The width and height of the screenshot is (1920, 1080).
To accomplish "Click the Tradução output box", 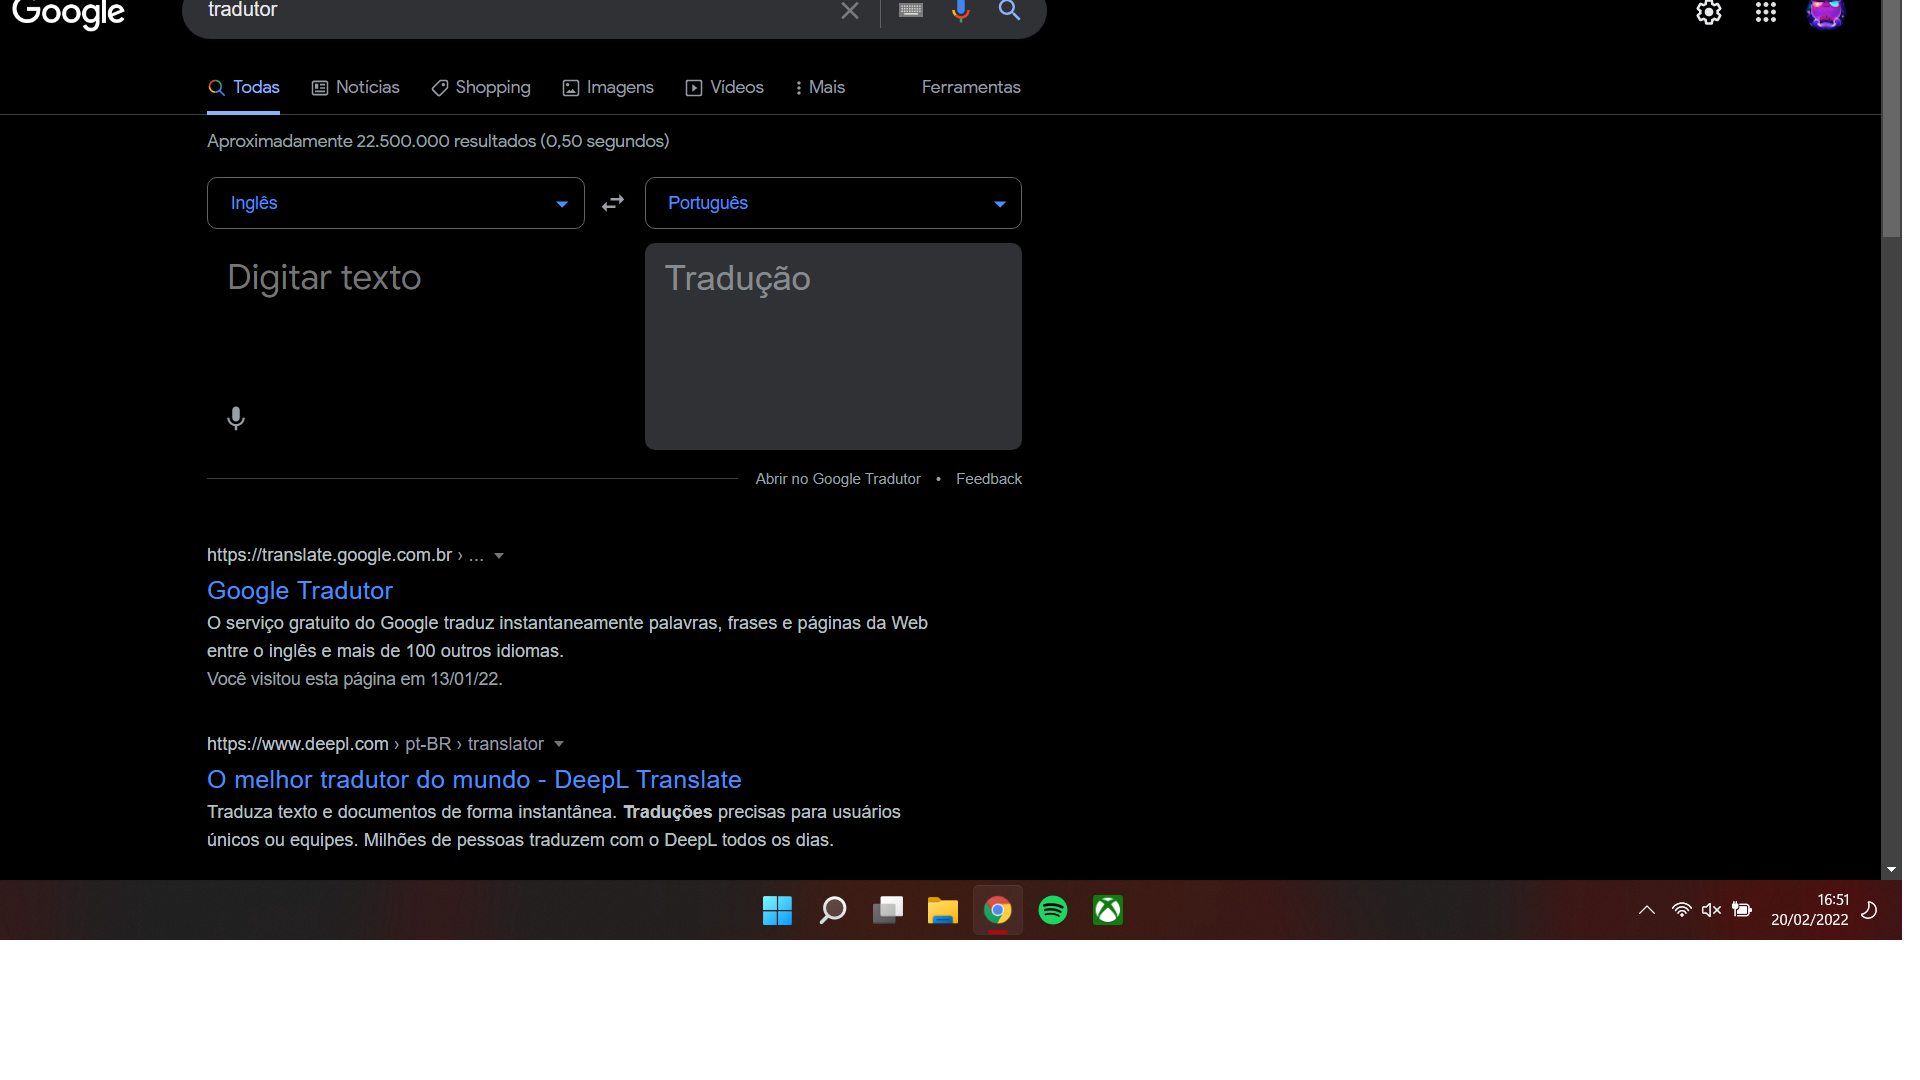I will (833, 346).
